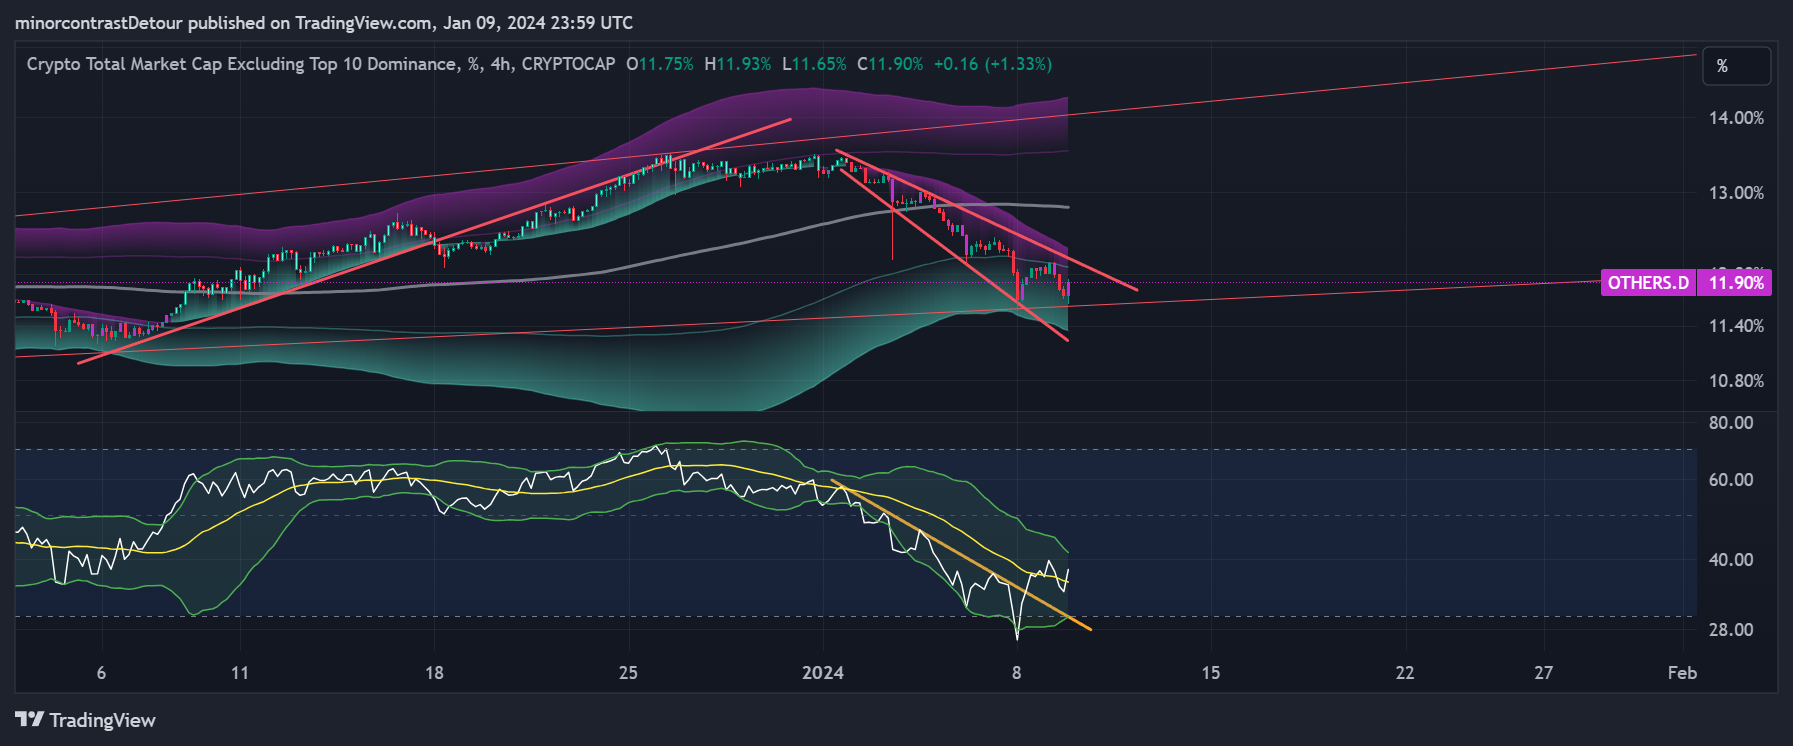
Task: Click the '8' date label on time axis
Action: click(x=1017, y=673)
